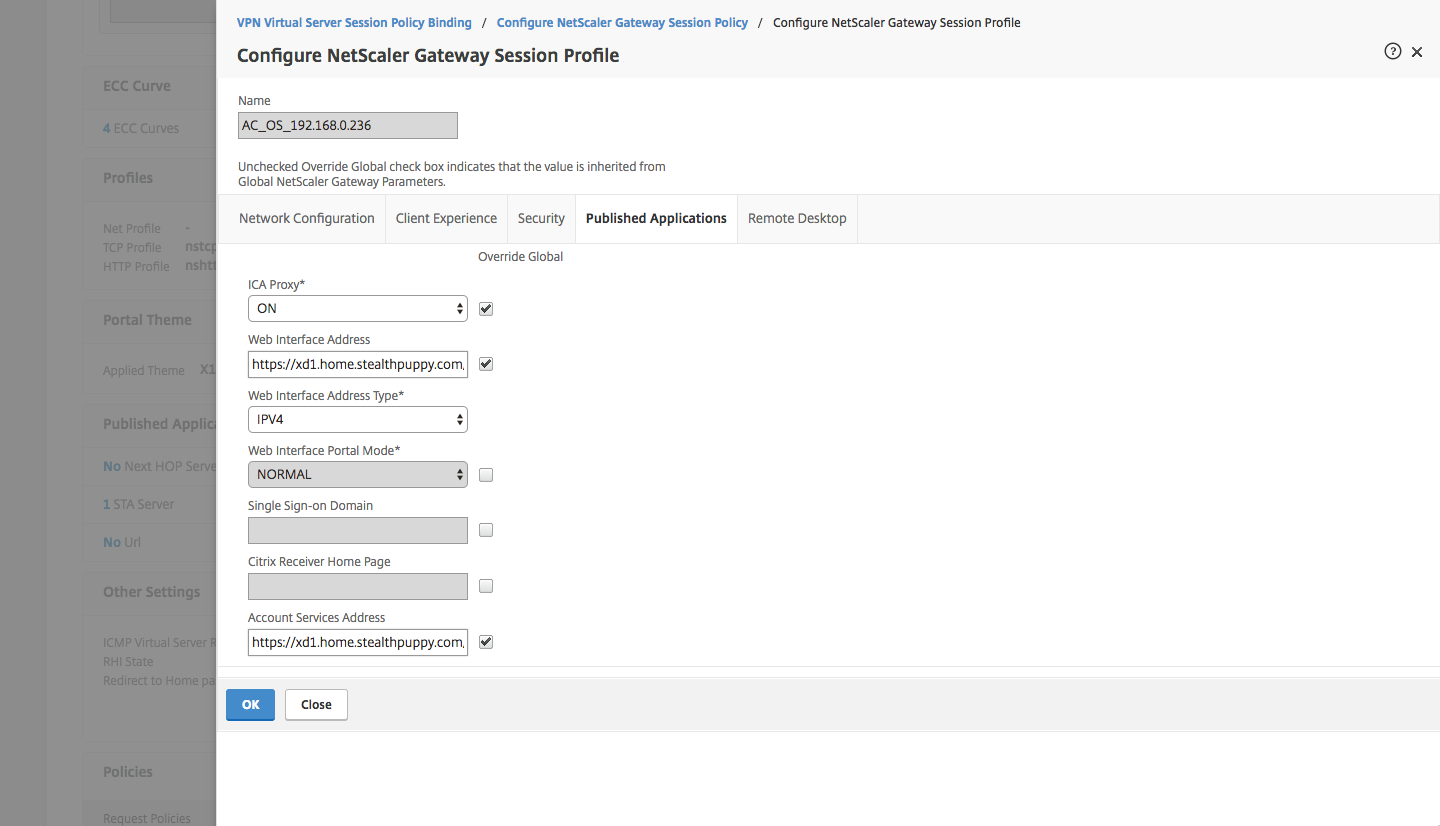Toggle Account Services Address override checkbox
The width and height of the screenshot is (1440, 826).
pos(486,642)
